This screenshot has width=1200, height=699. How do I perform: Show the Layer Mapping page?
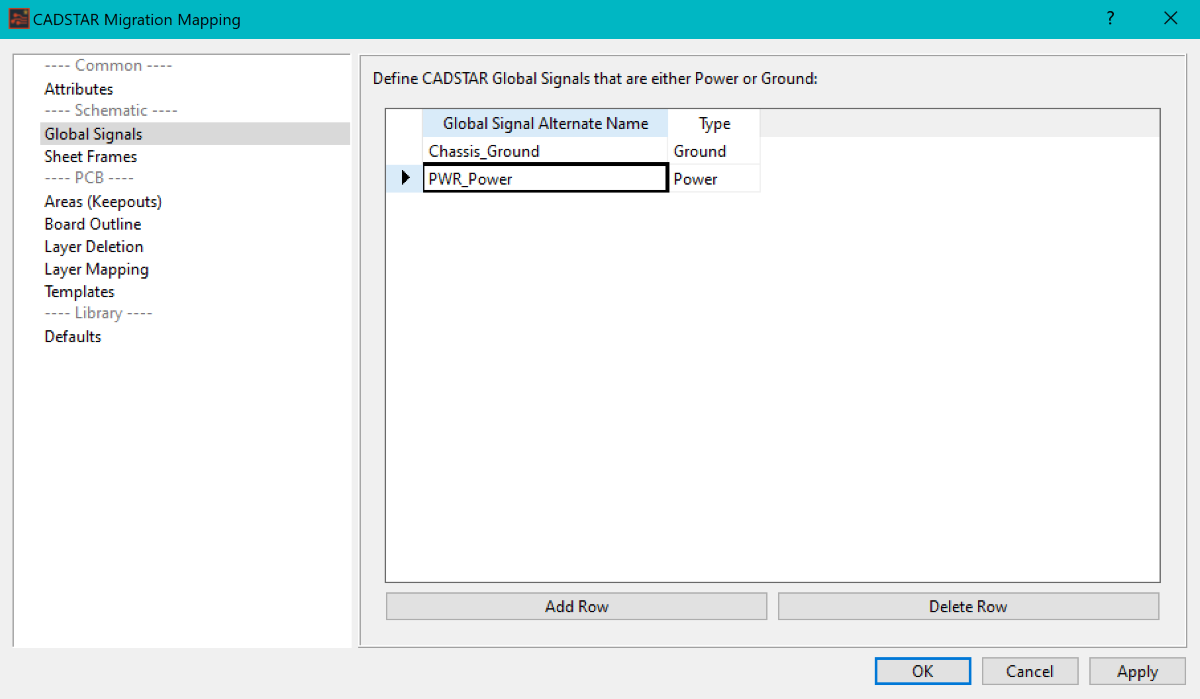pos(97,269)
